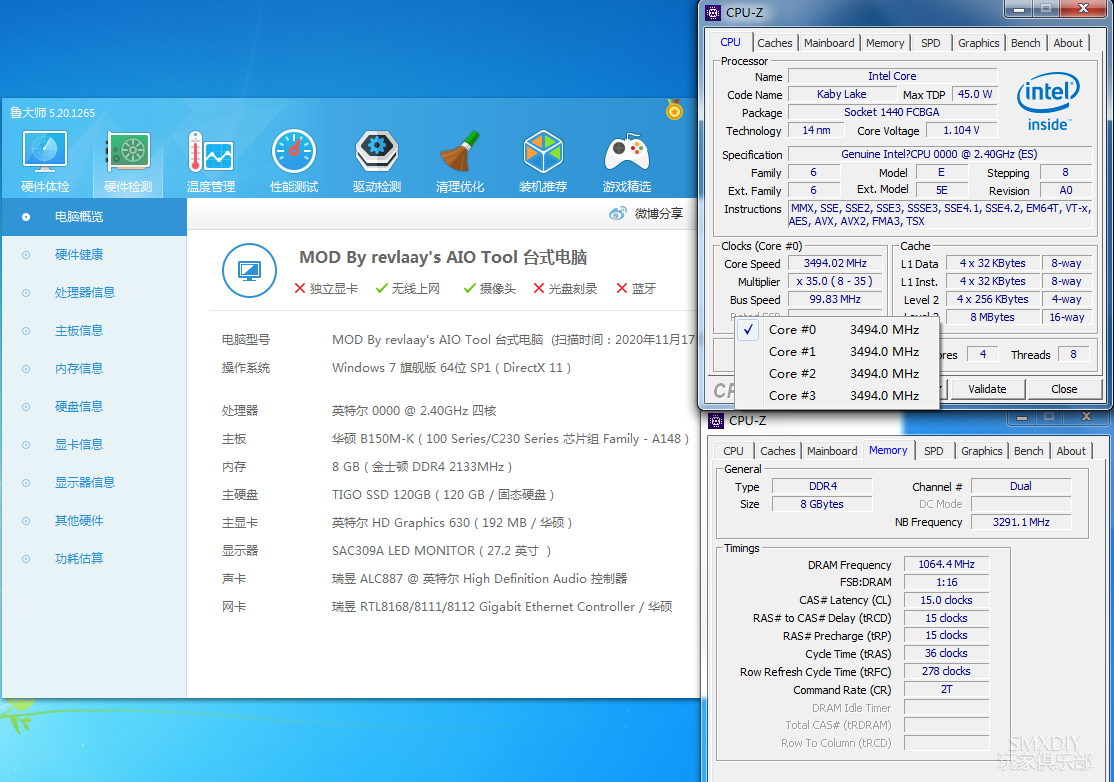The width and height of the screenshot is (1114, 782).
Task: Switch to Caches tab in bottom CPU-Z
Action: 777,451
